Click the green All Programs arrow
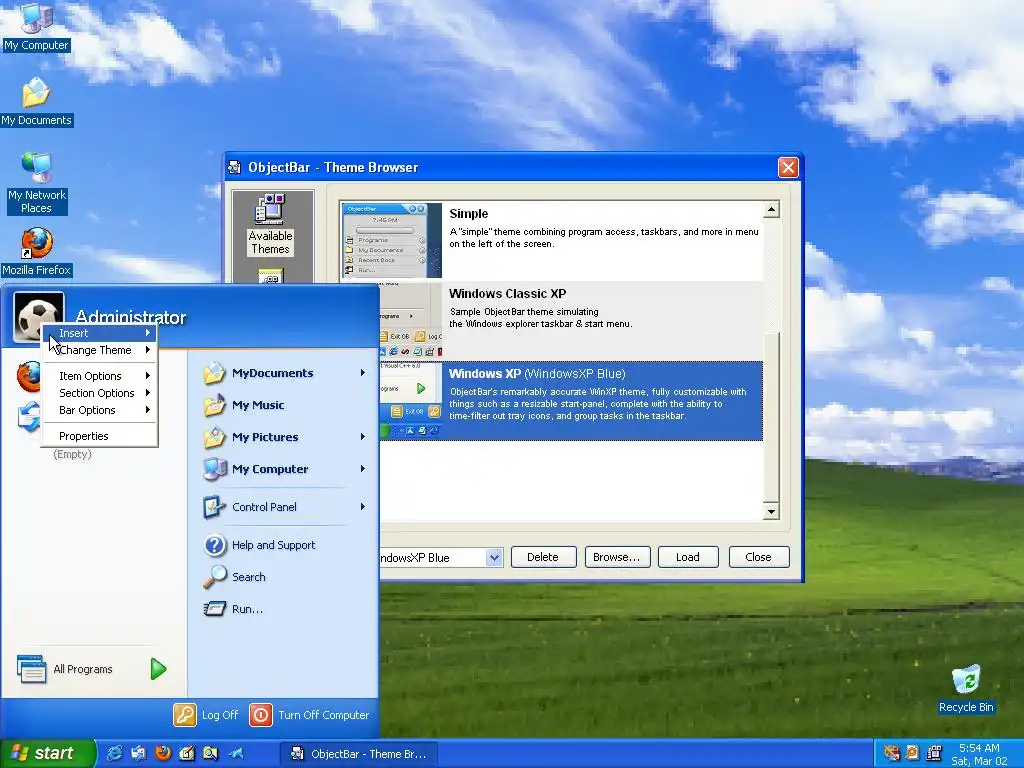The image size is (1024, 768). point(158,669)
